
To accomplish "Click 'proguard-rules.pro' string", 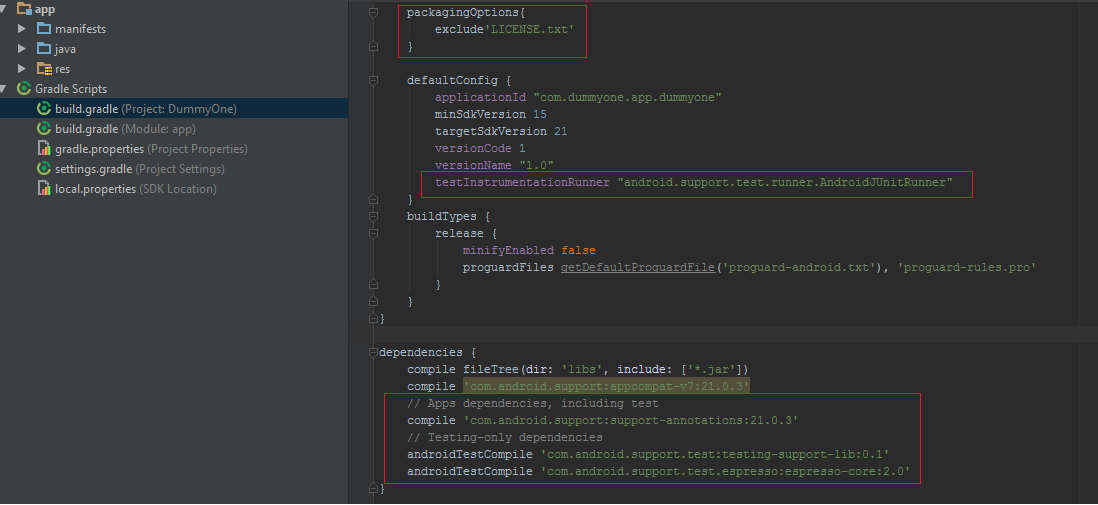I will tap(966, 268).
